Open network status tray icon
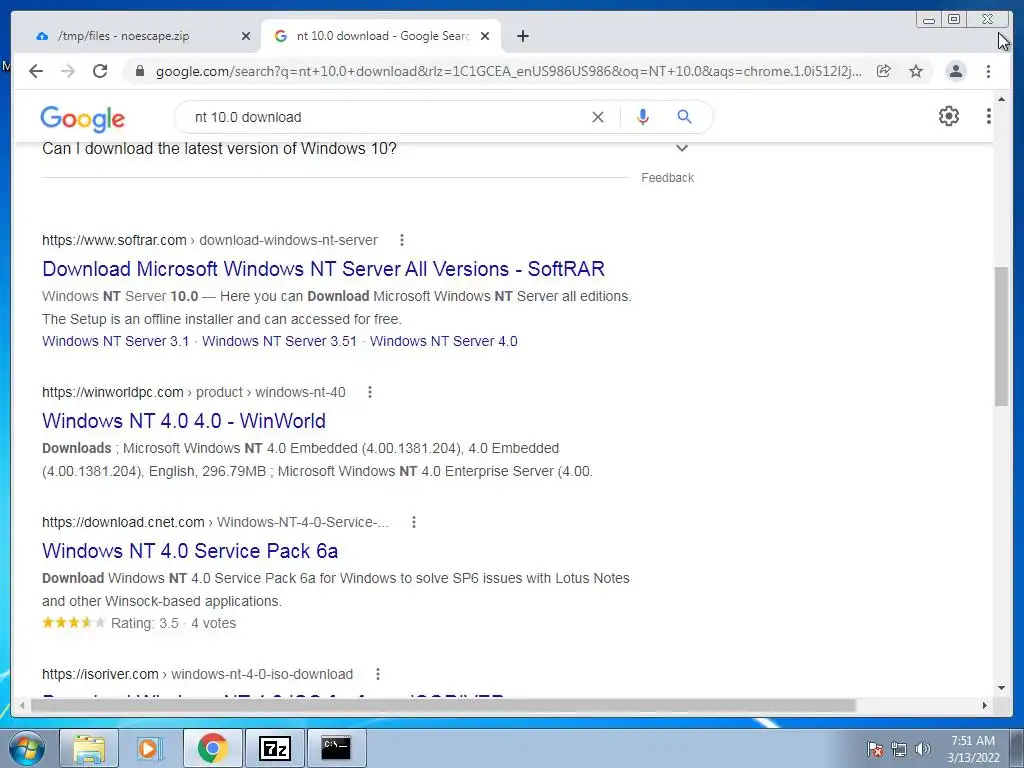Image resolution: width=1024 pixels, height=768 pixels. (x=899, y=749)
